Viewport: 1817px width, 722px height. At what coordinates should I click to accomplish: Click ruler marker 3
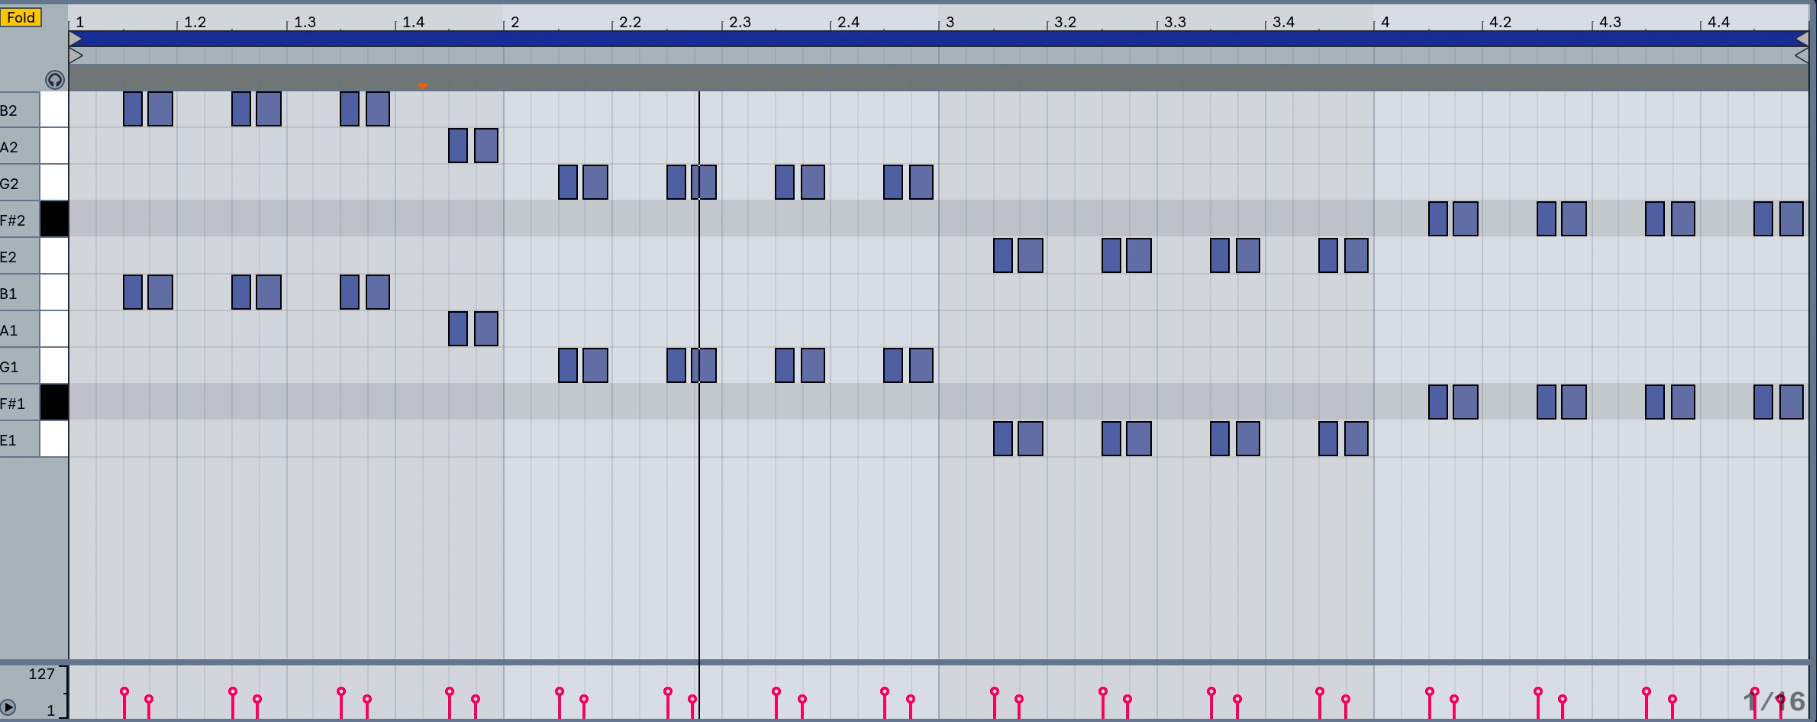[950, 21]
